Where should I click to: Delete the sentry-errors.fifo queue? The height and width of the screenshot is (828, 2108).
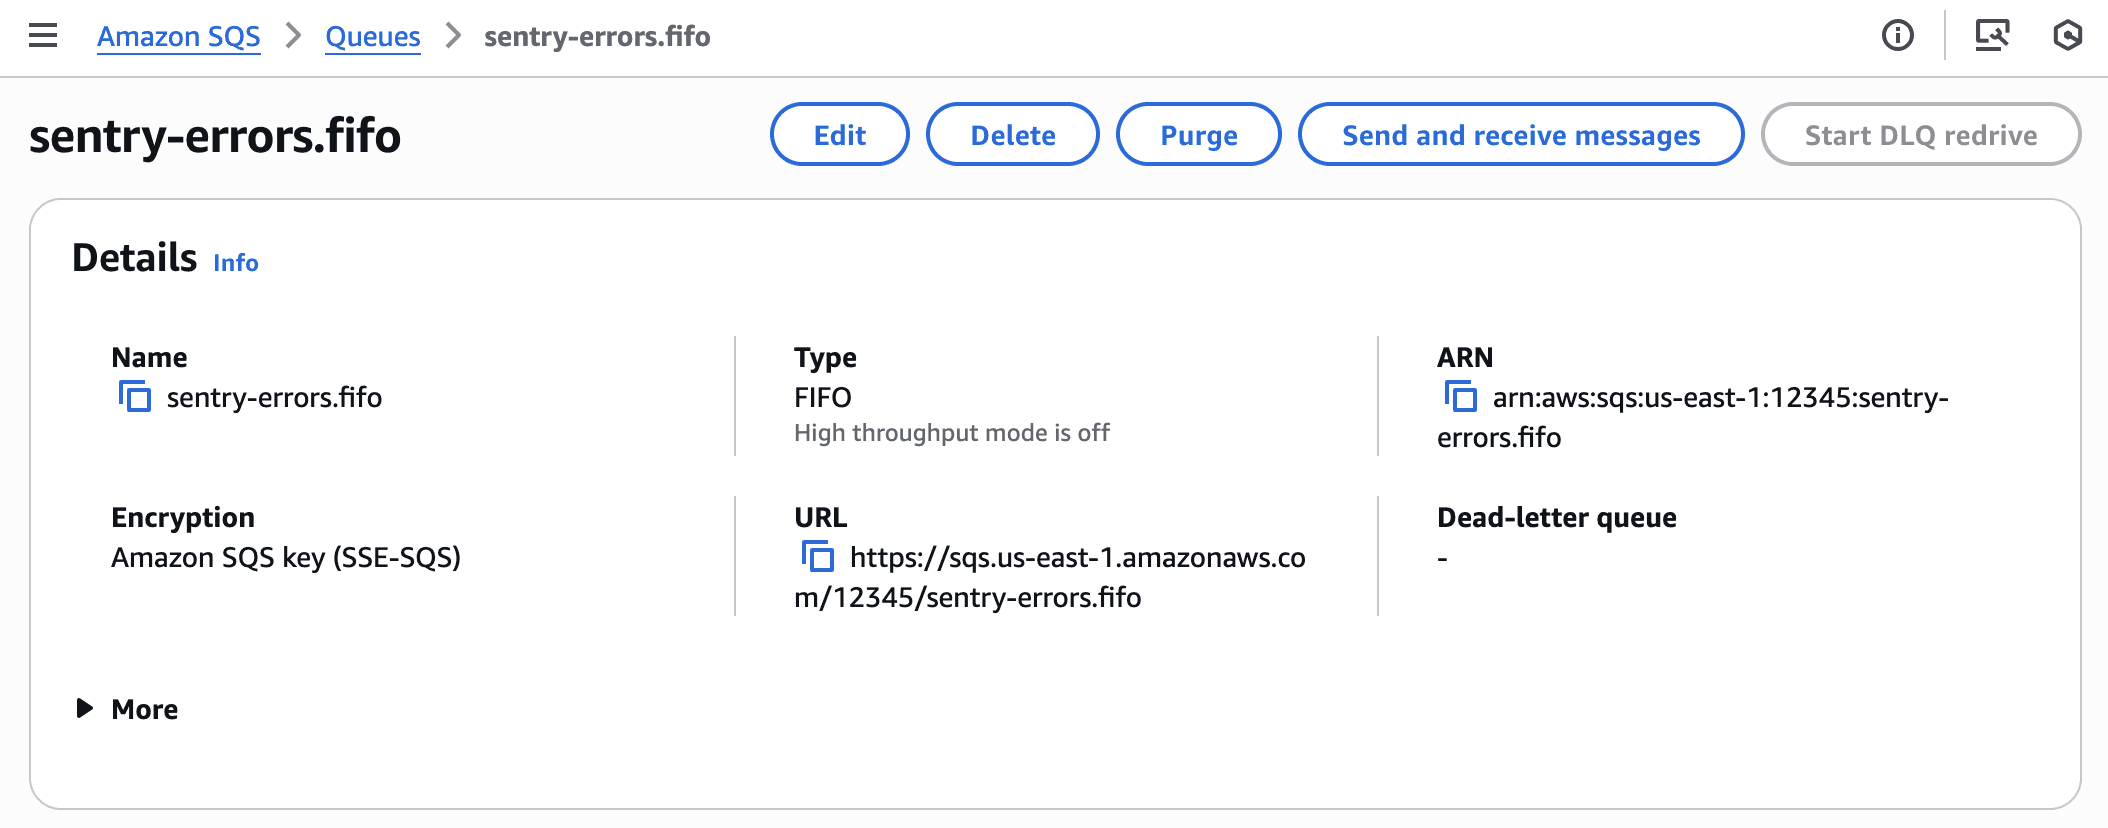pos(1012,134)
